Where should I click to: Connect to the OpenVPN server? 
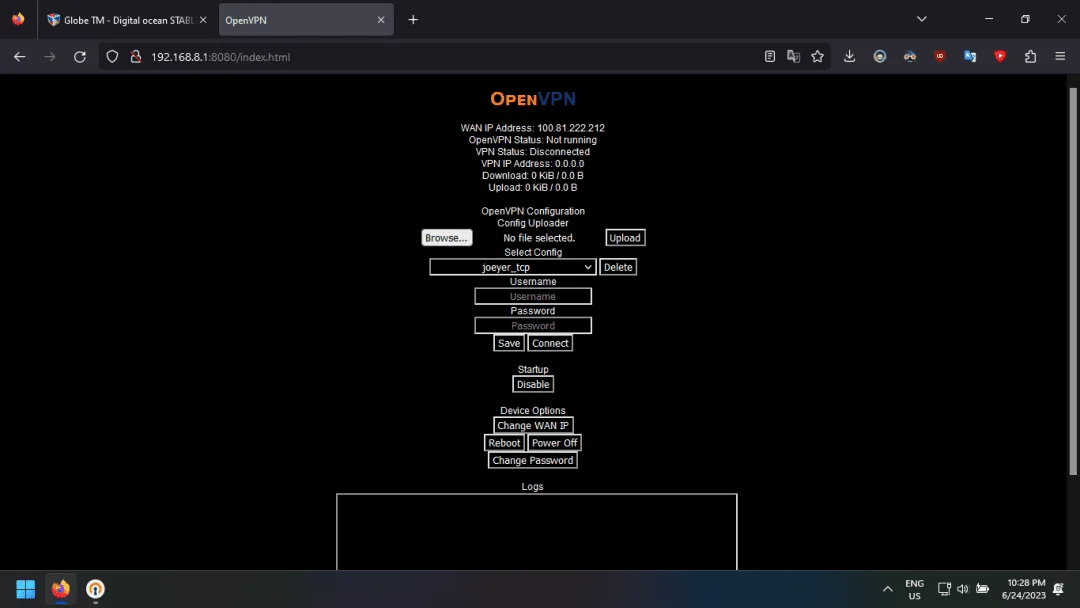click(550, 343)
